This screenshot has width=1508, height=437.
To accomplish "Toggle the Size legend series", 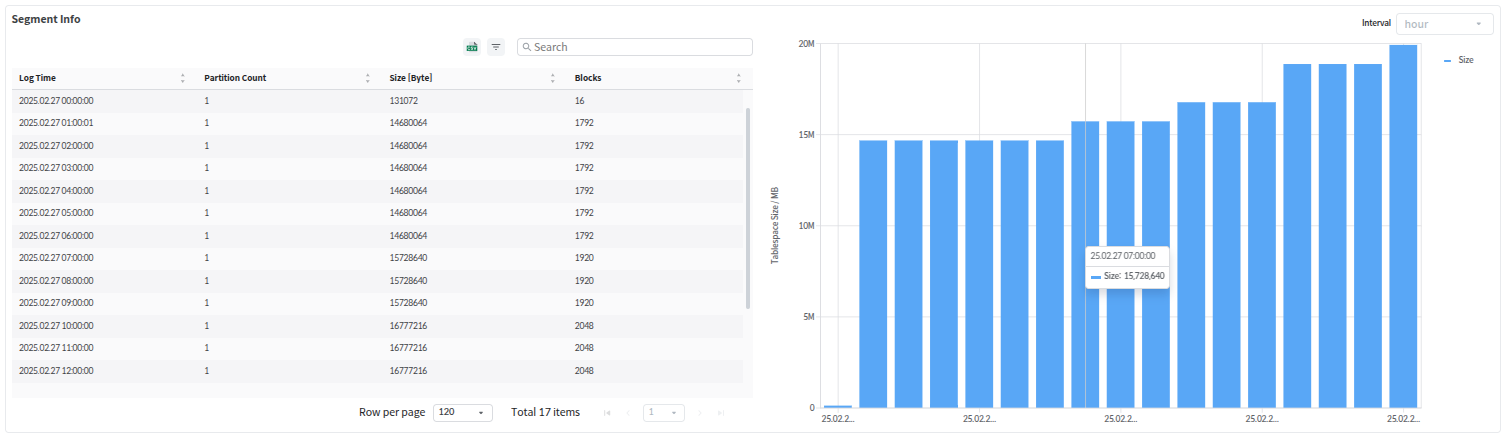I will pyautogui.click(x=1459, y=60).
